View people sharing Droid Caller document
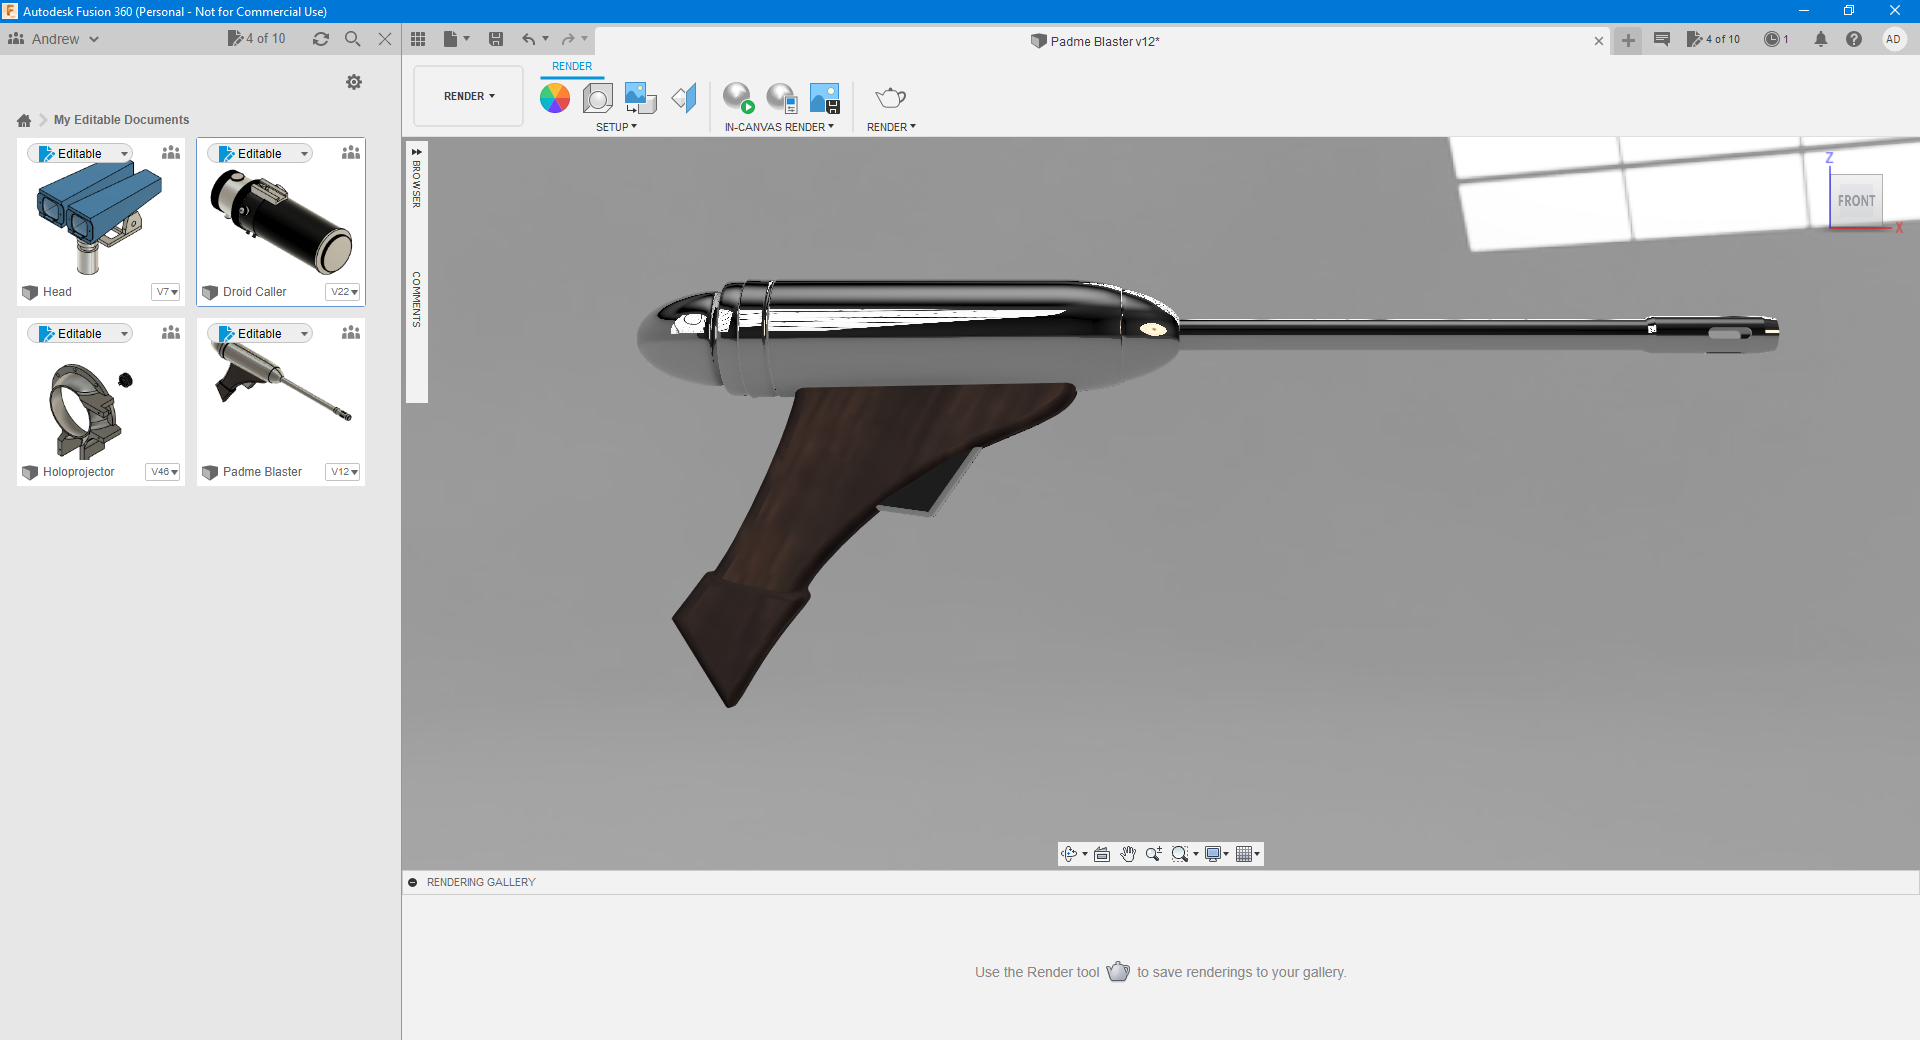Image resolution: width=1920 pixels, height=1040 pixels. [x=351, y=153]
